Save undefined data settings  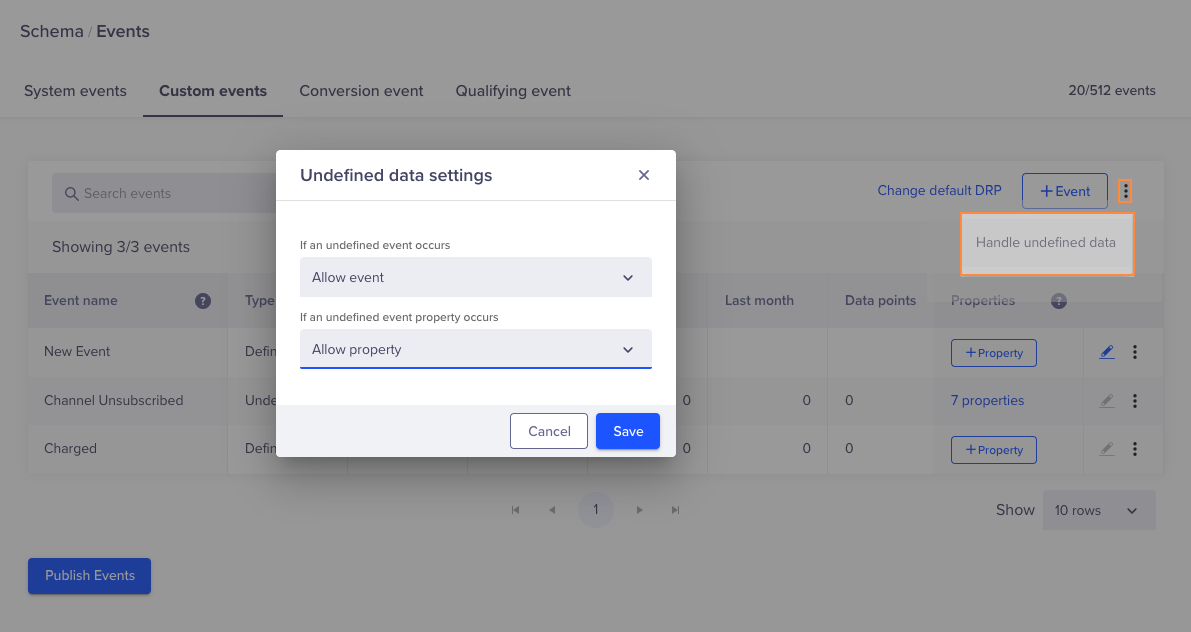(628, 431)
